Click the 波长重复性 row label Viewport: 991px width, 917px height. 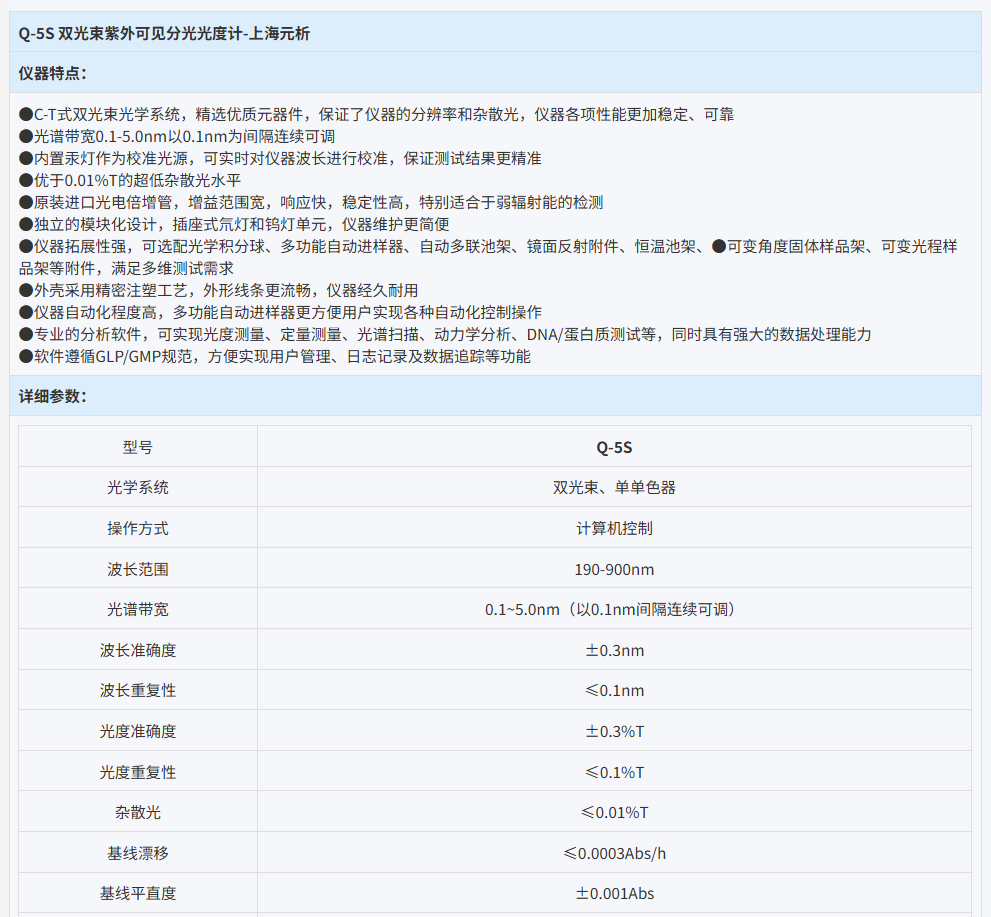(138, 691)
